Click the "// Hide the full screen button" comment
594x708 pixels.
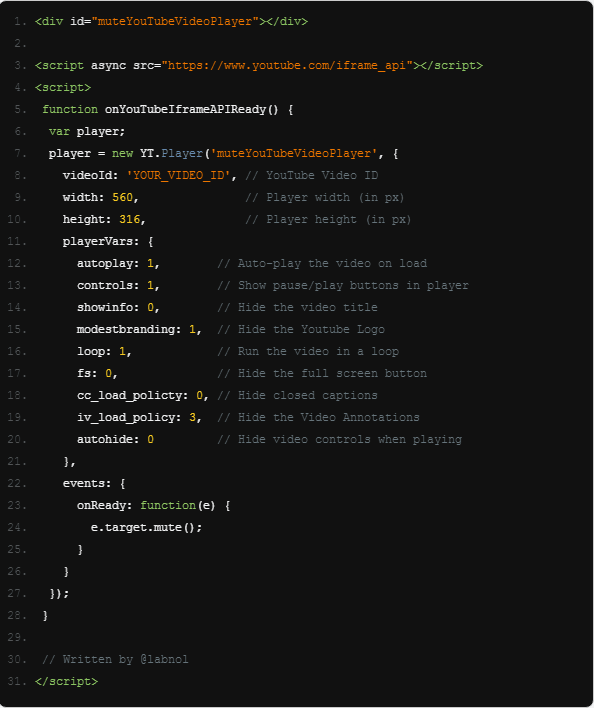pos(322,373)
